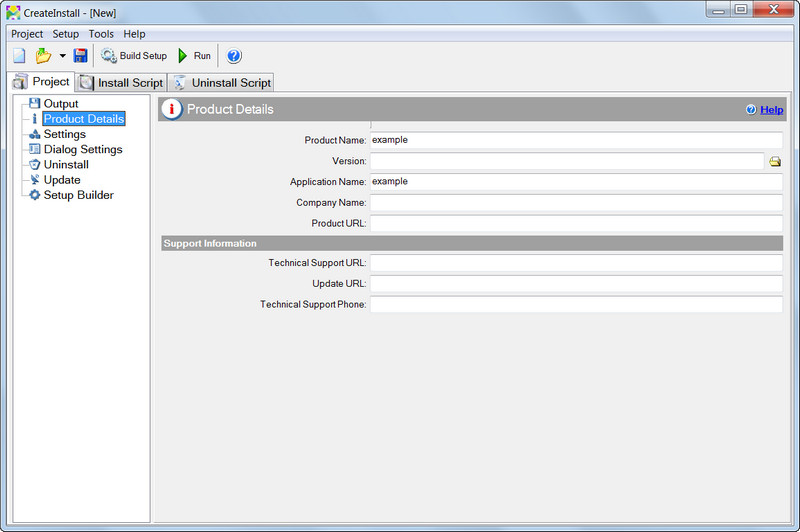Click the Technical Support URL field
Screen dimensions: 800x532
click(576, 263)
